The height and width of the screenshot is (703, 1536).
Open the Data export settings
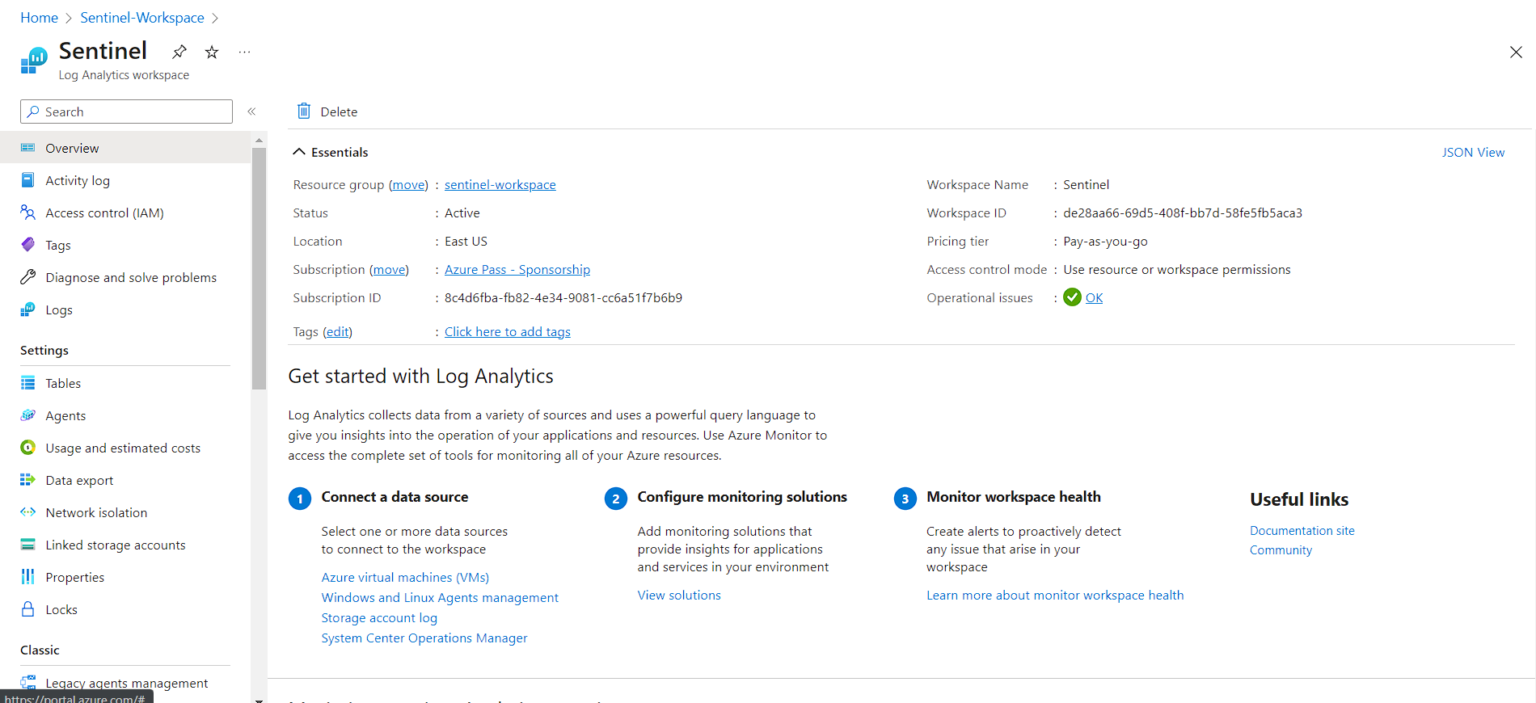tap(81, 480)
